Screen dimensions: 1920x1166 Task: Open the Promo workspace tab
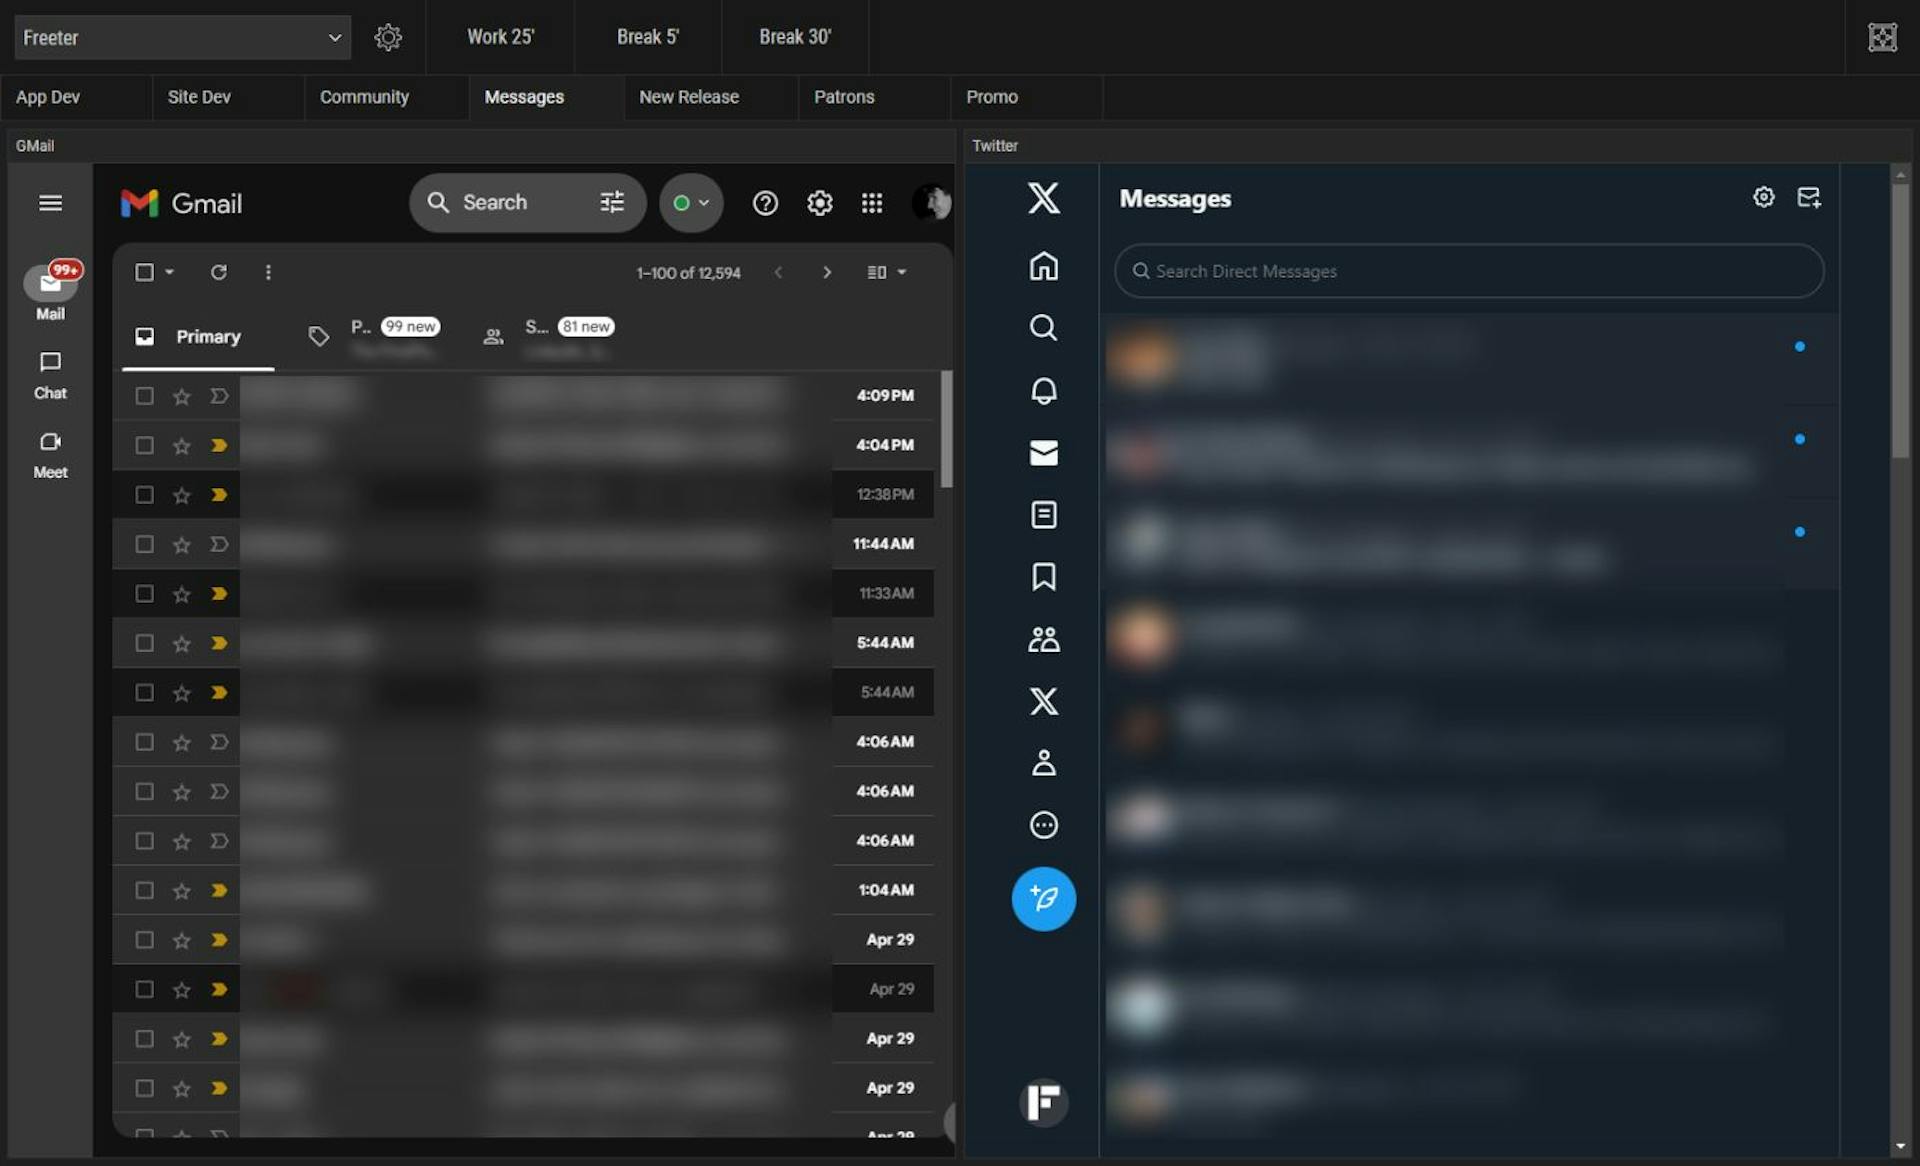click(991, 97)
